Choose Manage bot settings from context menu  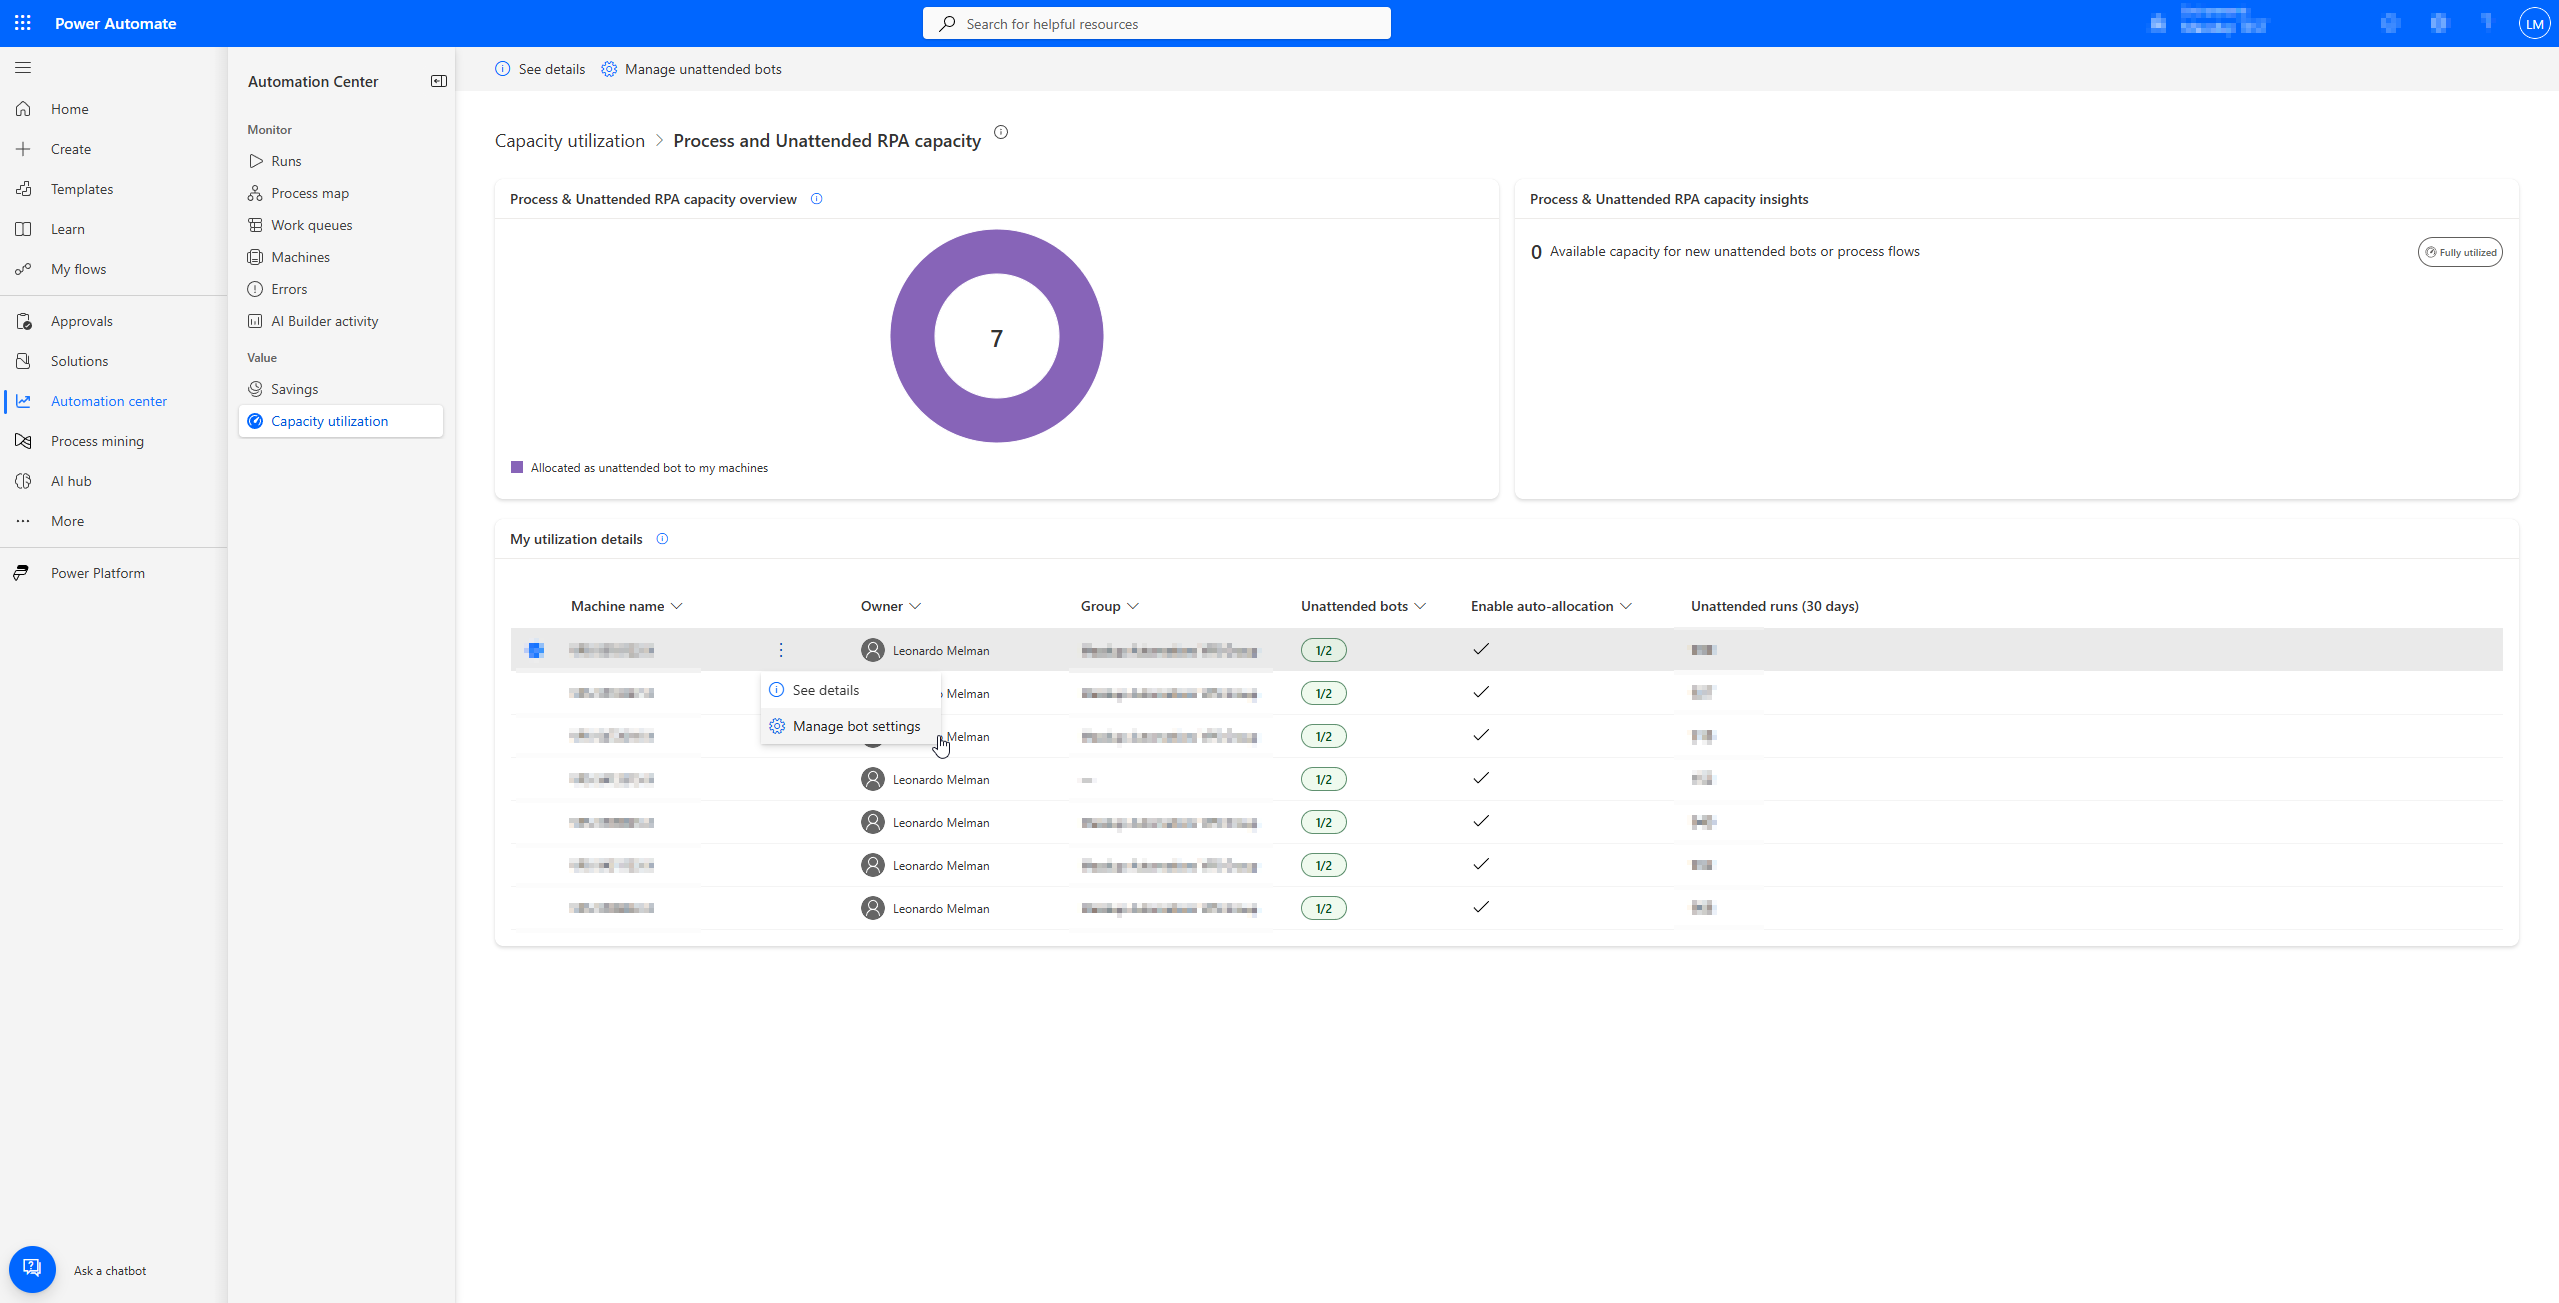pos(856,726)
